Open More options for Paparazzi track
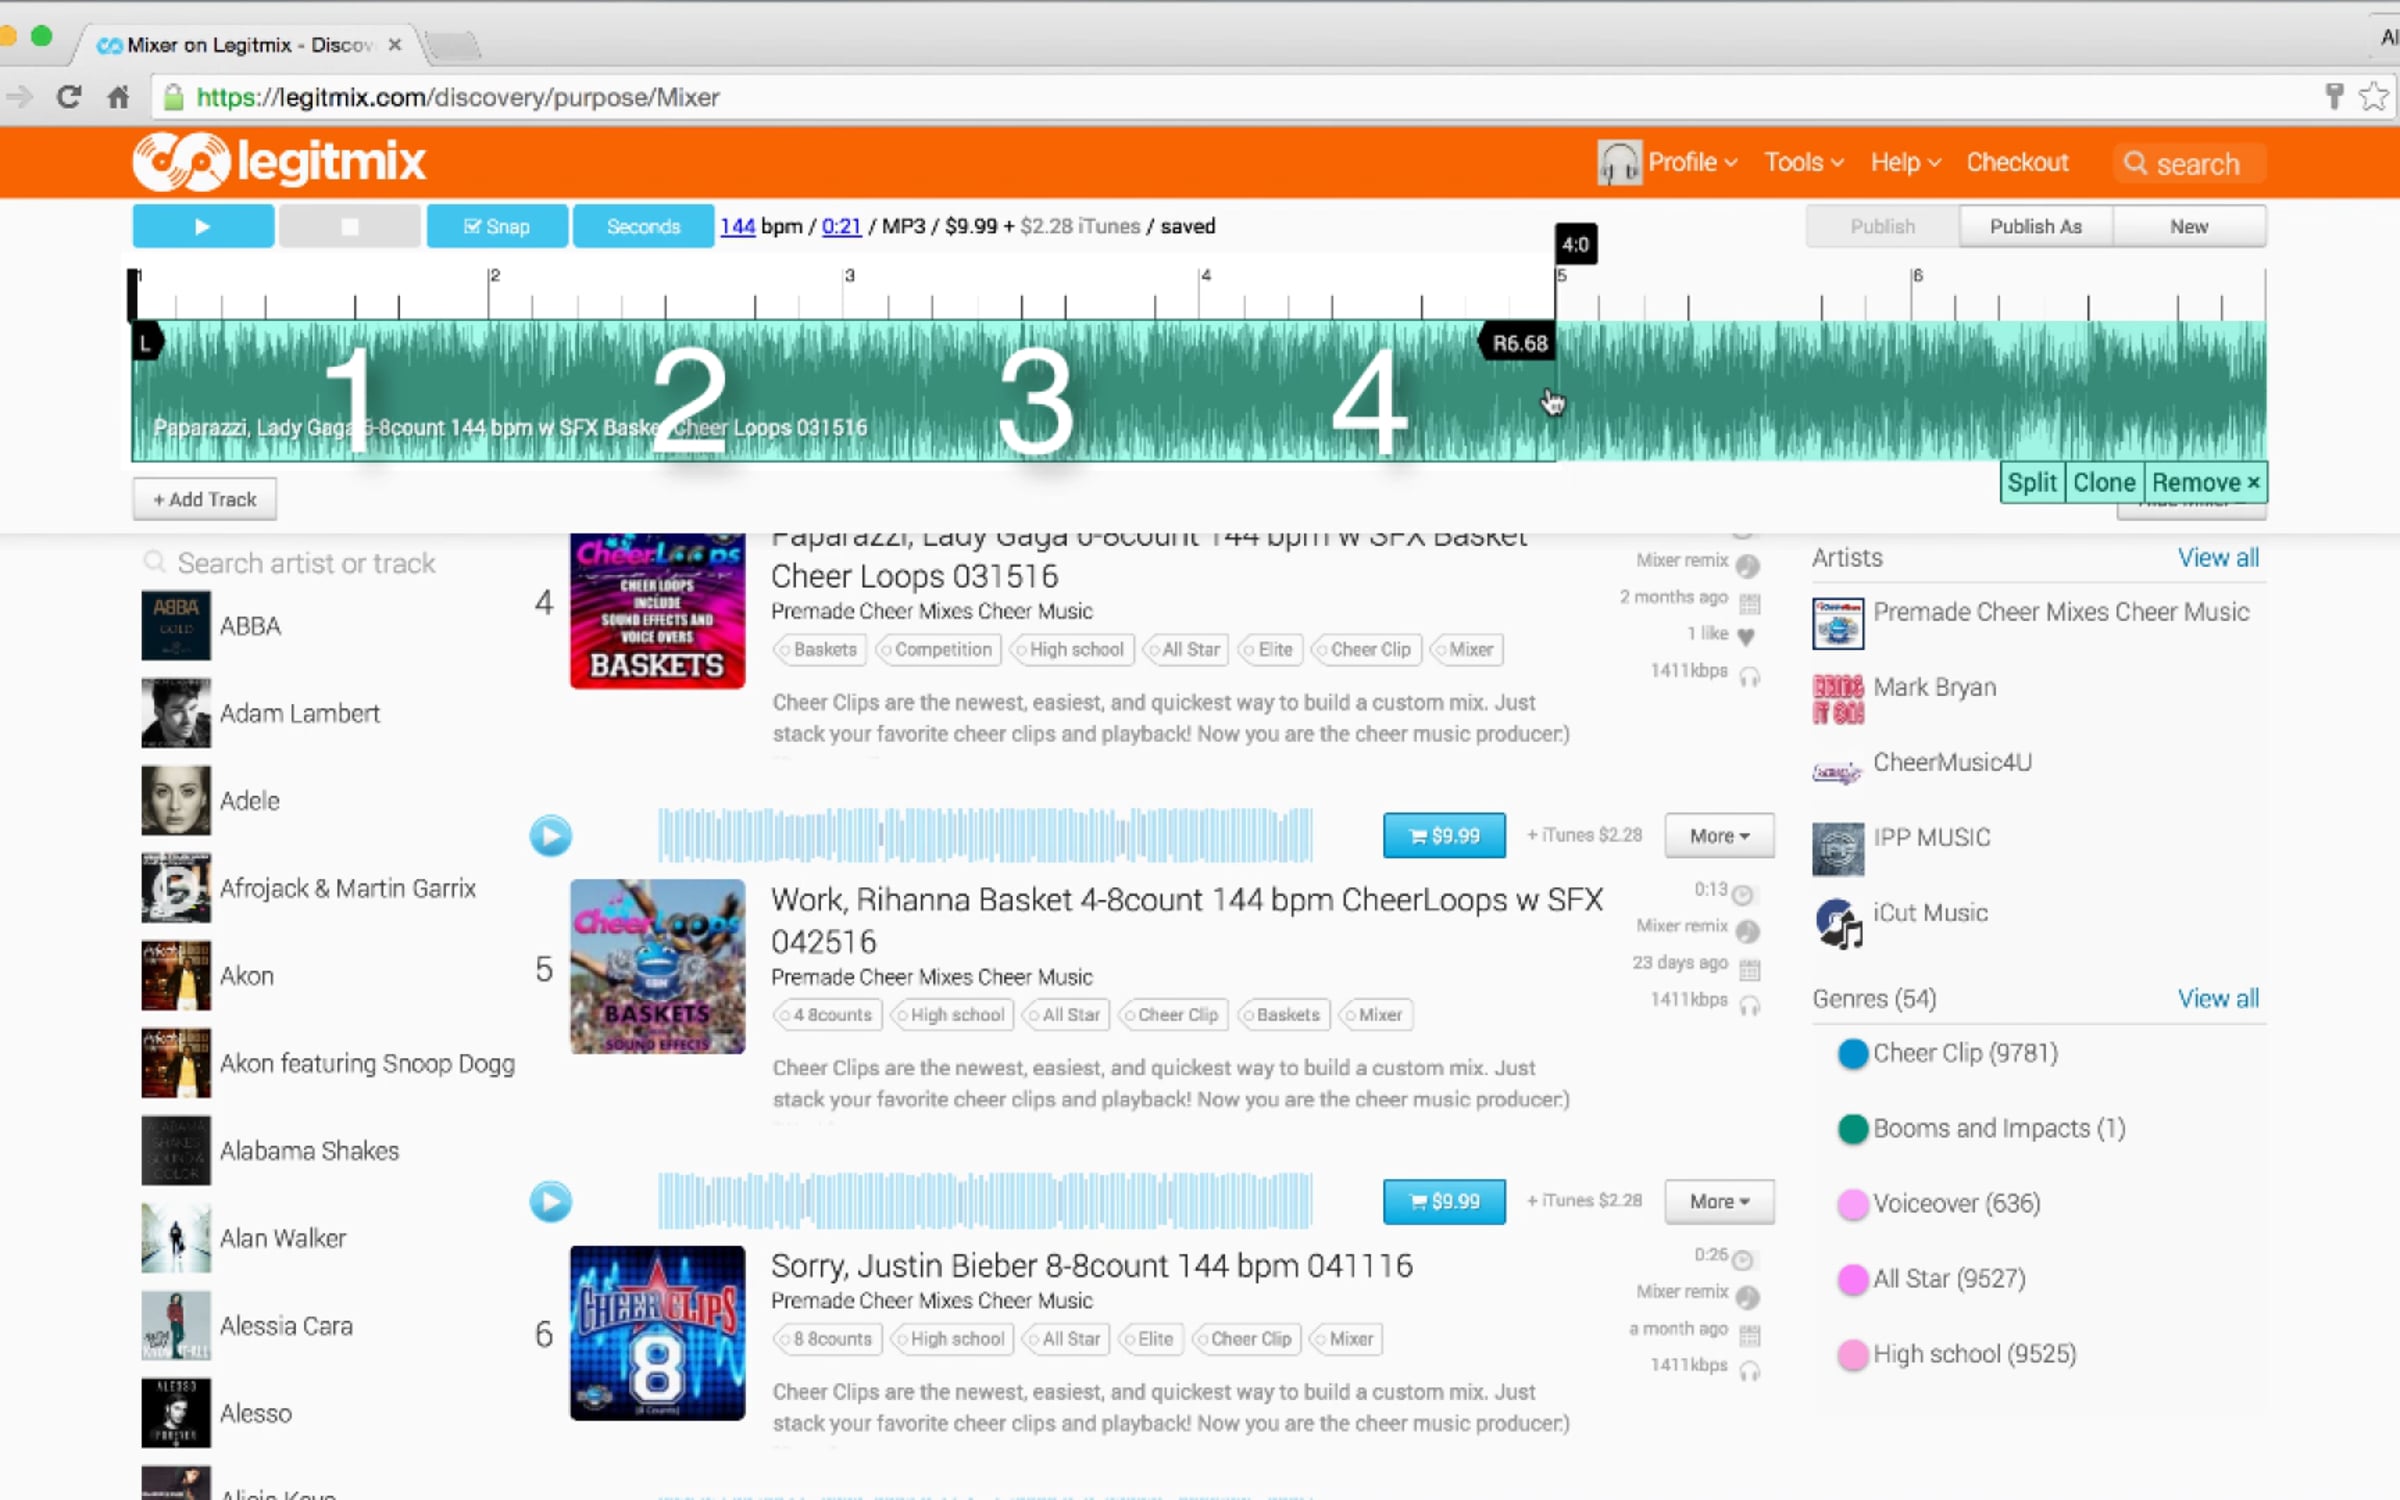The height and width of the screenshot is (1500, 2400). click(x=1718, y=835)
